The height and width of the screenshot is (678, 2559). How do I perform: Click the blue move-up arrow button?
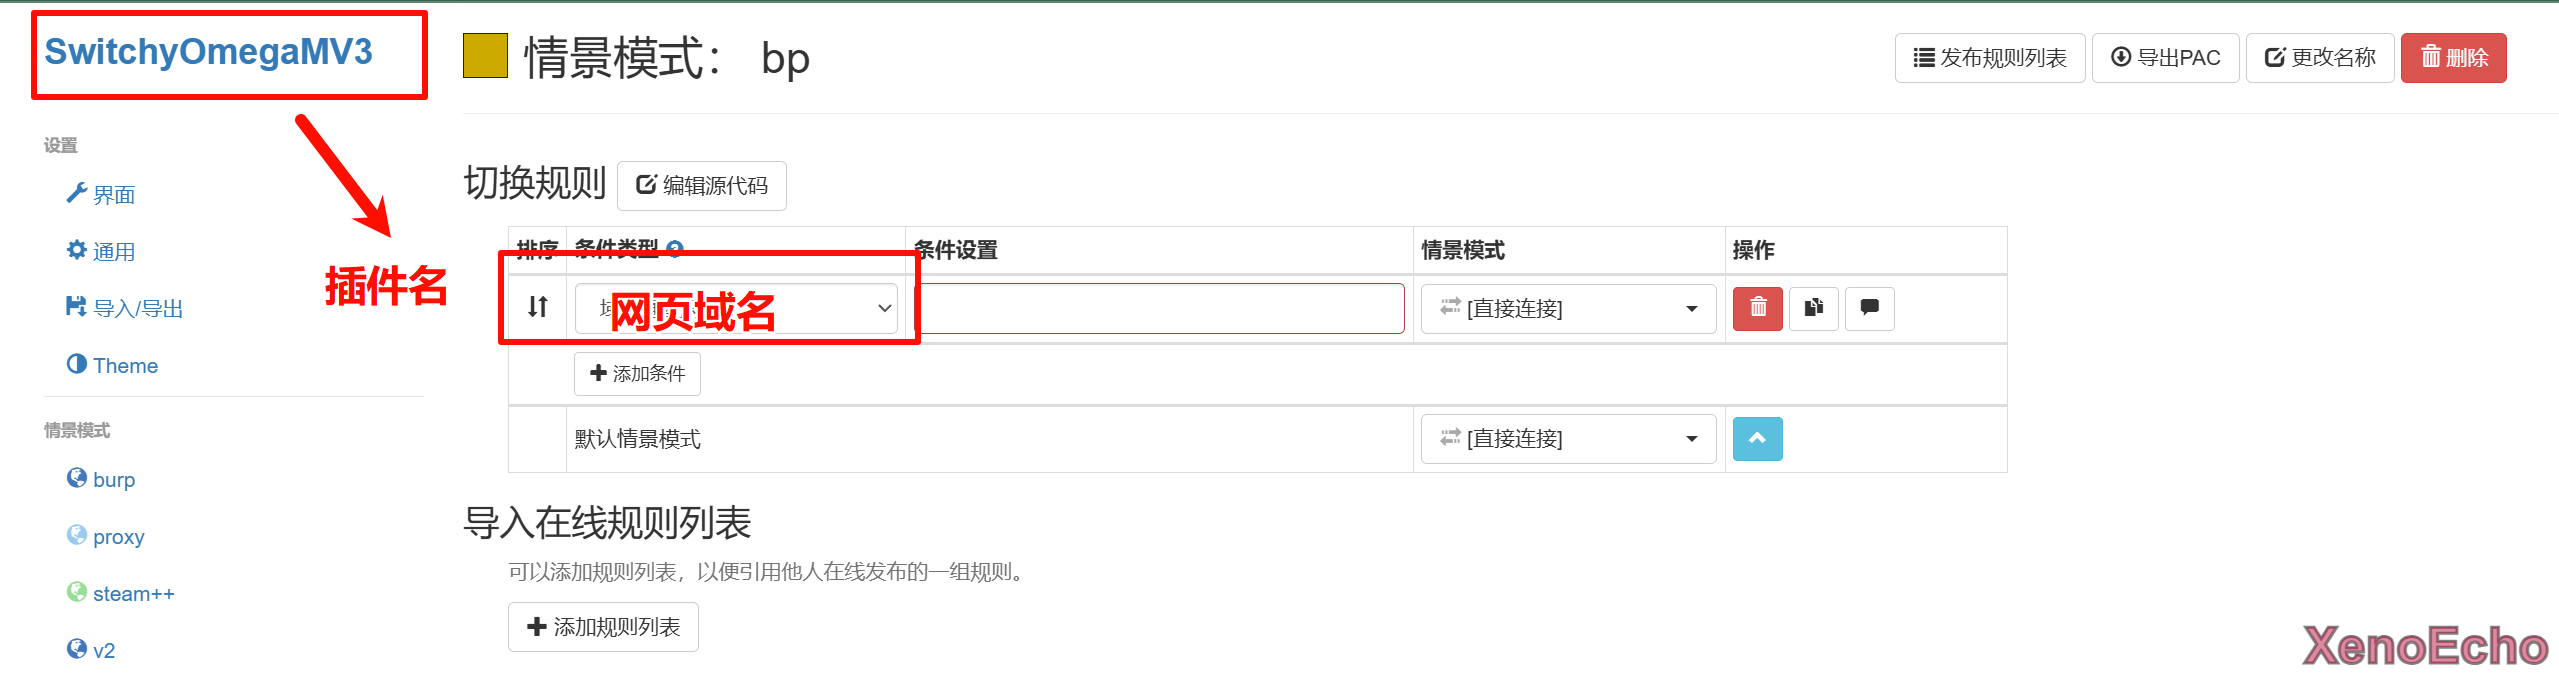(x=1757, y=439)
